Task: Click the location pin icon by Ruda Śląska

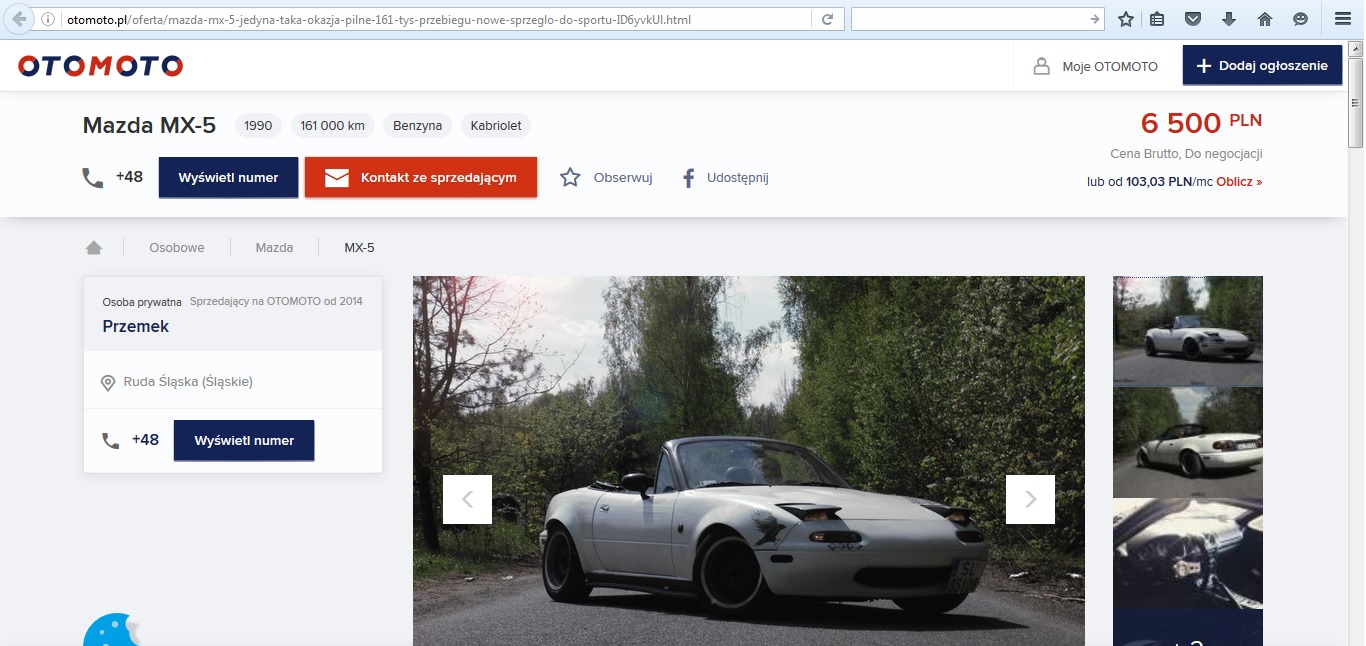Action: (x=108, y=382)
